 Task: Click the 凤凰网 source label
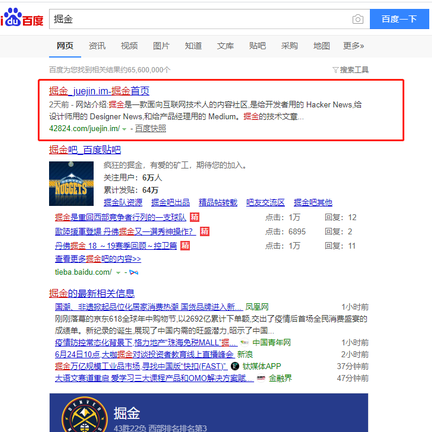257,307
